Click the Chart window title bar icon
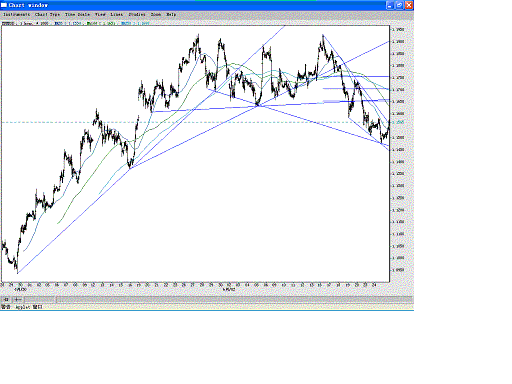Viewport: 512px width, 384px height. 4,5
